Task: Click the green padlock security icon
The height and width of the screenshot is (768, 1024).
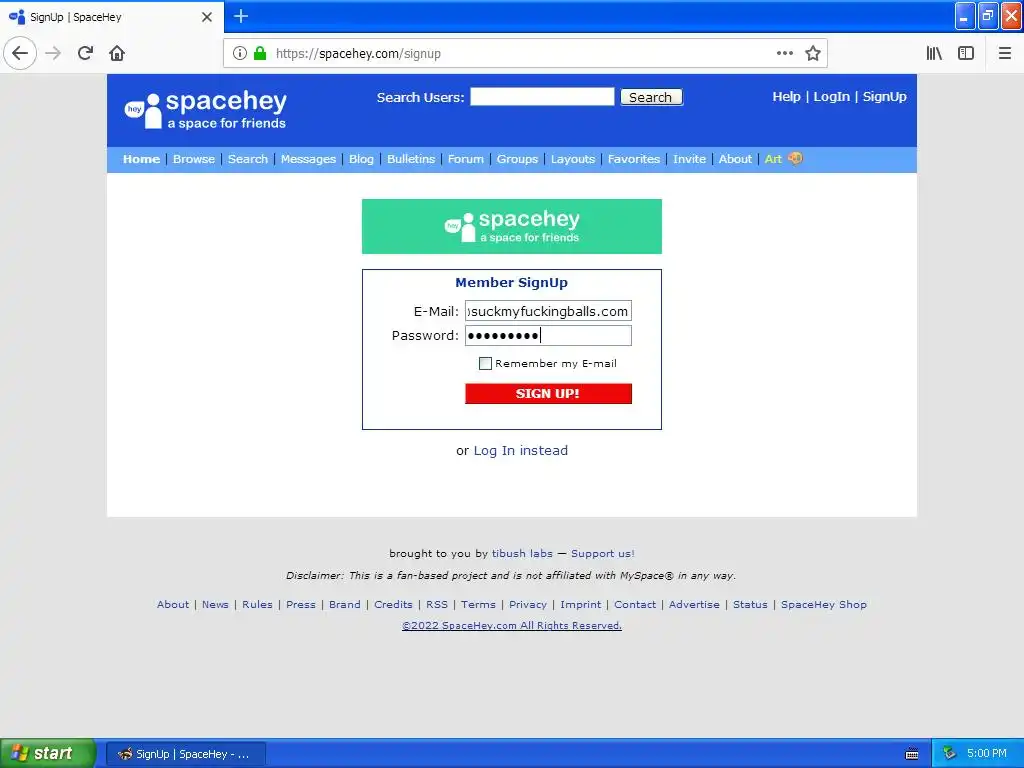Action: 260,54
